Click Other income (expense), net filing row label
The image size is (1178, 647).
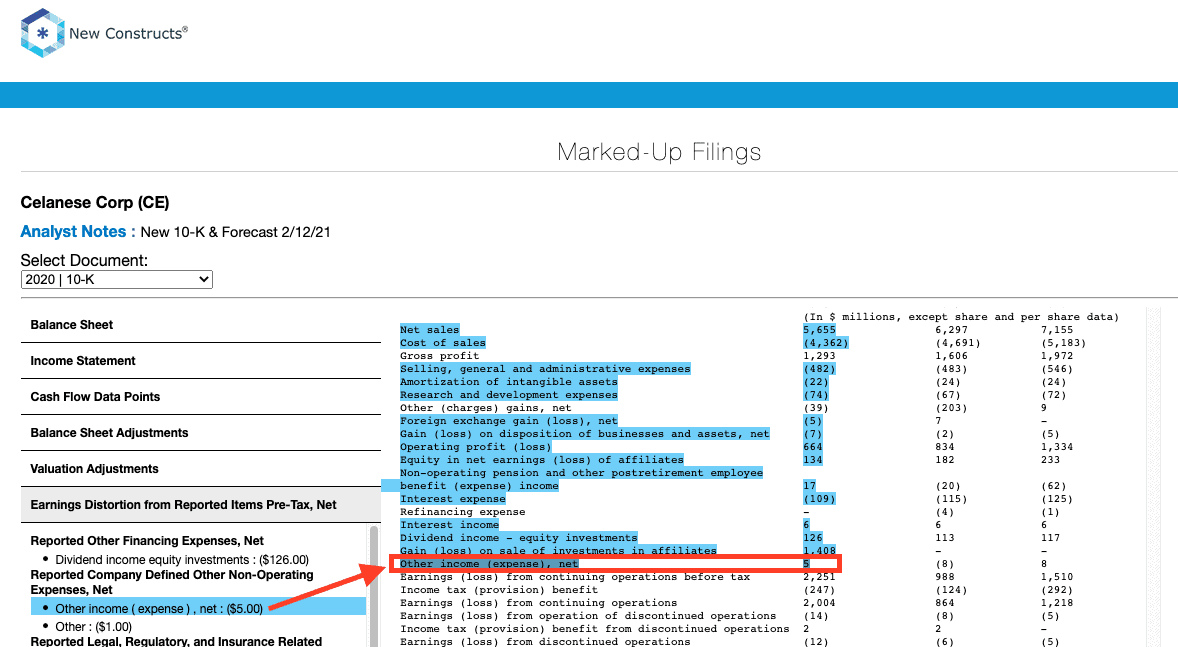489,564
